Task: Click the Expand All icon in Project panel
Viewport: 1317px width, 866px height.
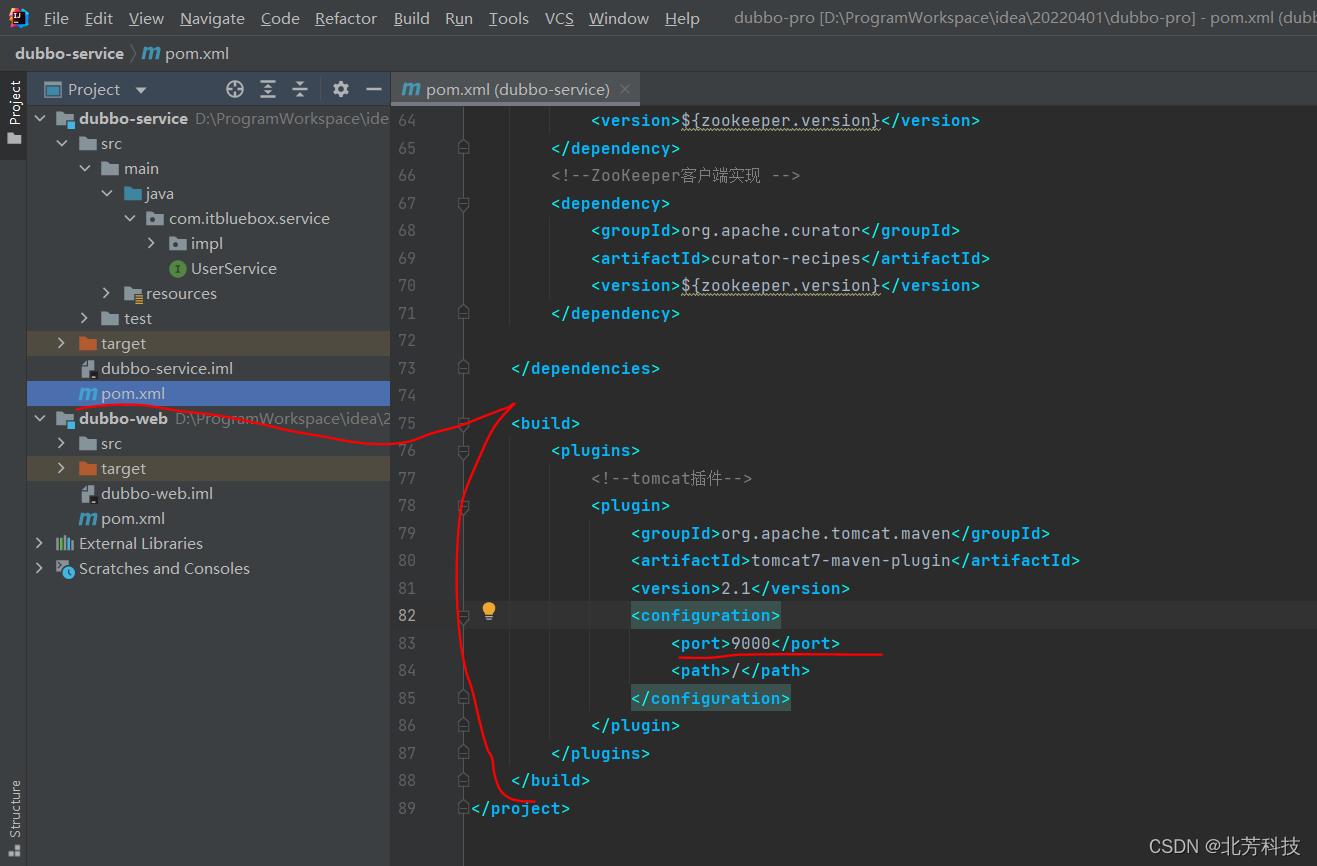Action: click(268, 89)
